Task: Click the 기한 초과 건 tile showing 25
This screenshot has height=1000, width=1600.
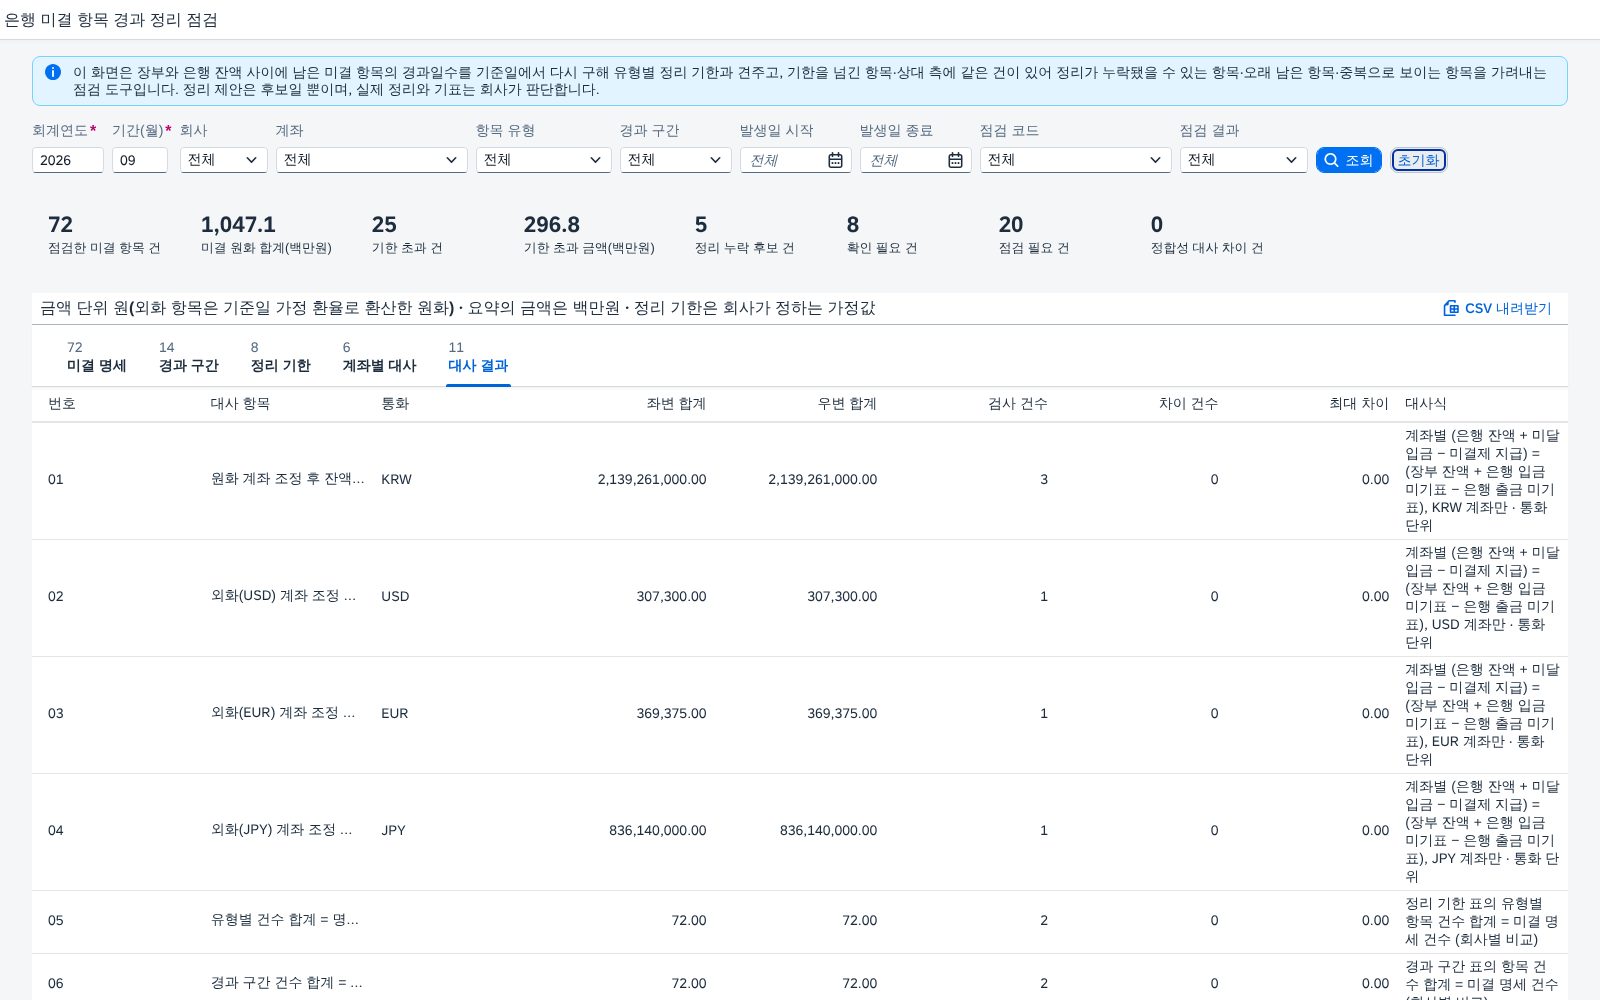Action: (x=407, y=235)
